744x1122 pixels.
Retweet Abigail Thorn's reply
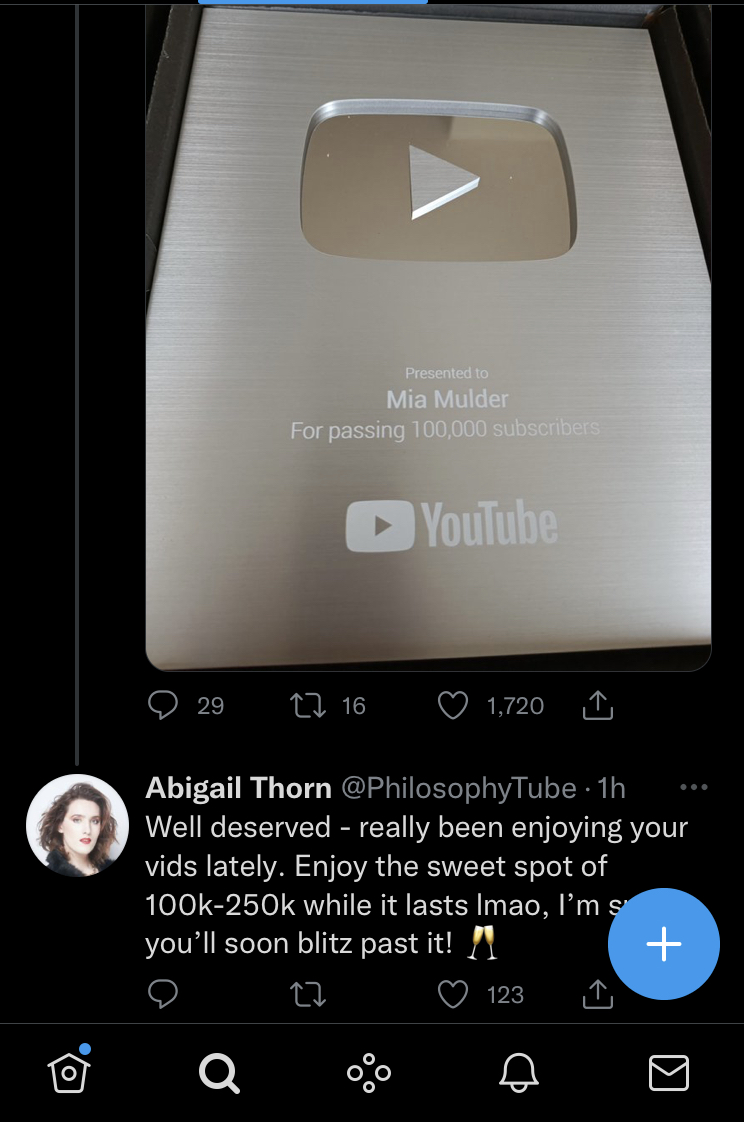pyautogui.click(x=308, y=994)
